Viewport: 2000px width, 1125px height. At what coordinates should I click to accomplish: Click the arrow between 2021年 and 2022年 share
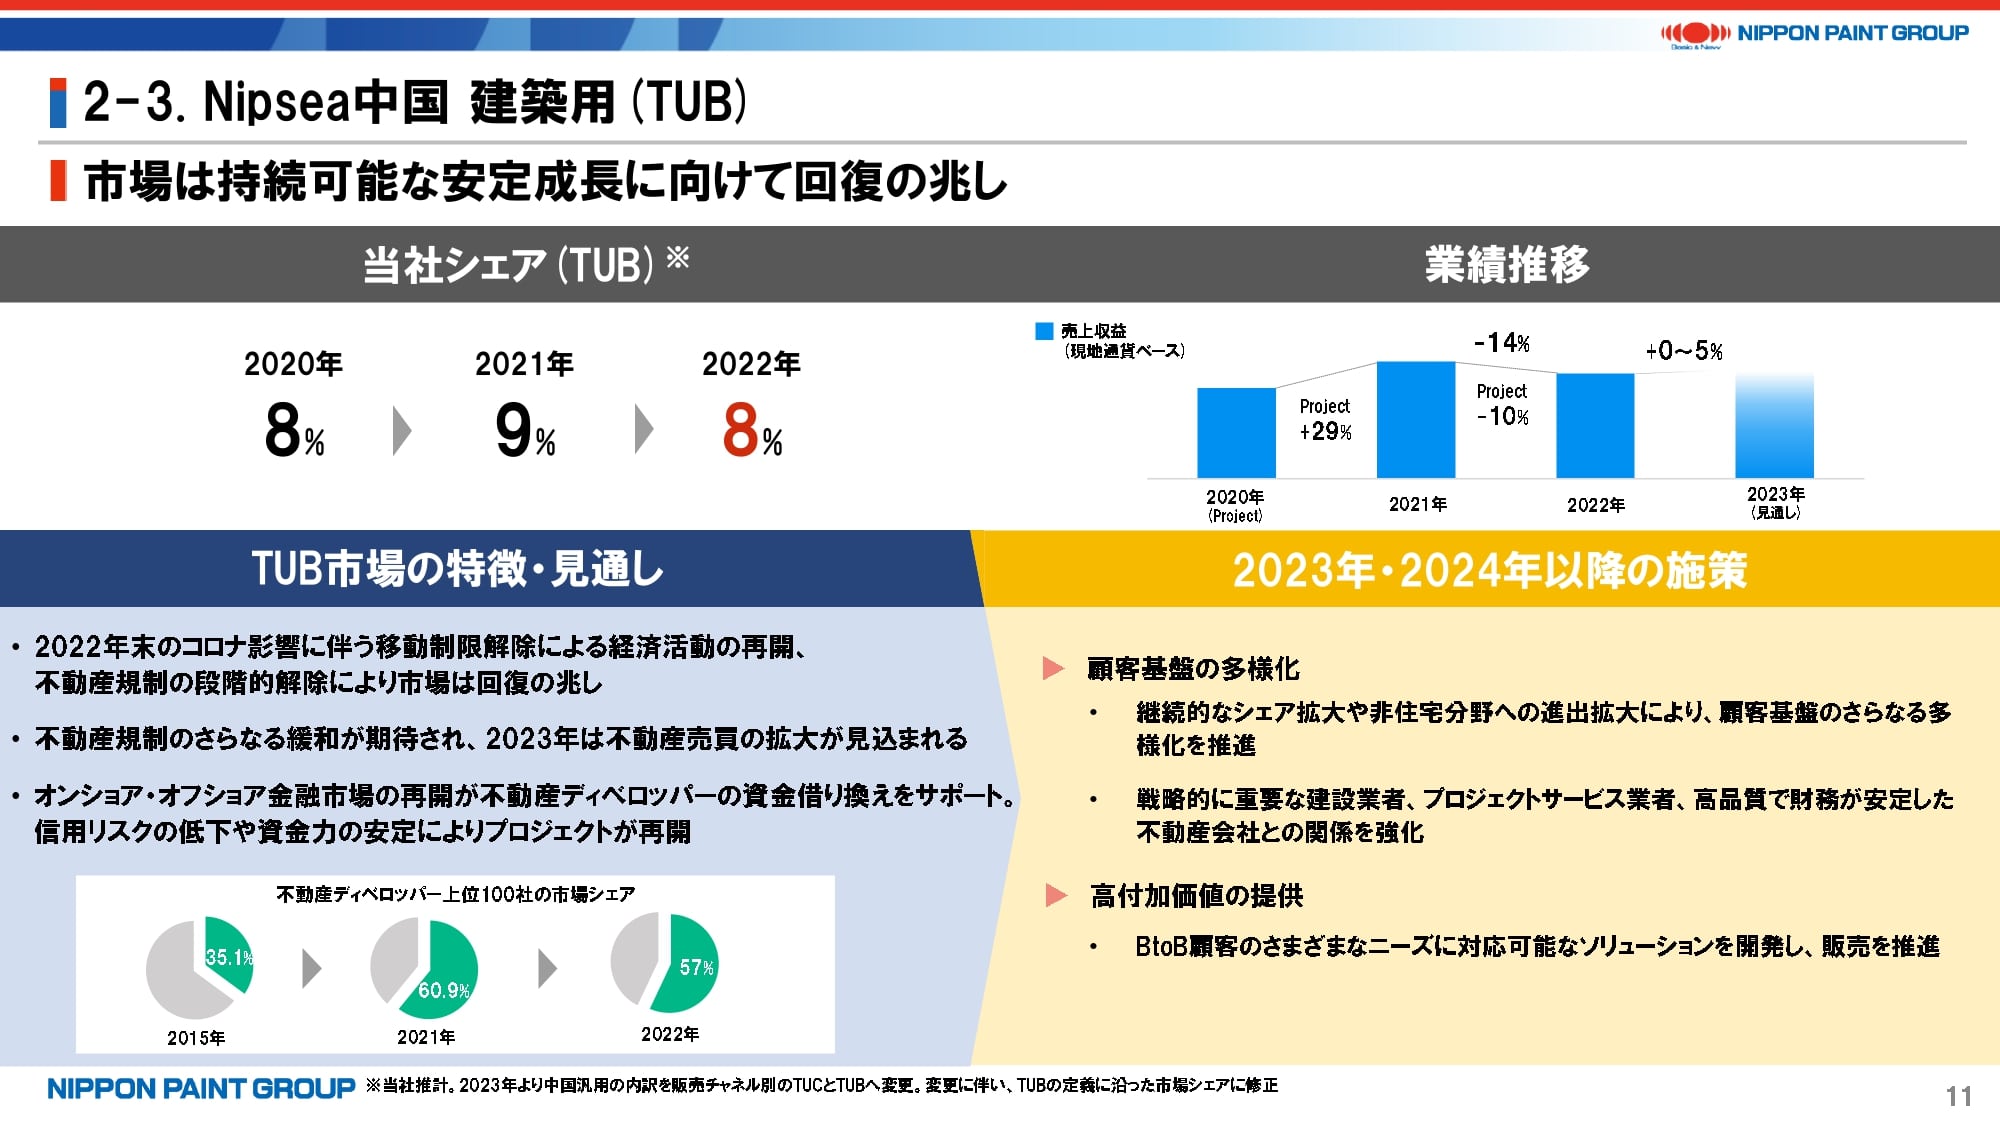[x=644, y=430]
